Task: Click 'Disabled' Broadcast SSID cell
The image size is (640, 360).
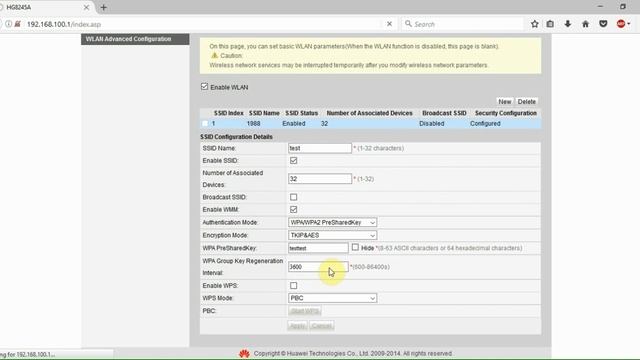Action: tap(431, 123)
